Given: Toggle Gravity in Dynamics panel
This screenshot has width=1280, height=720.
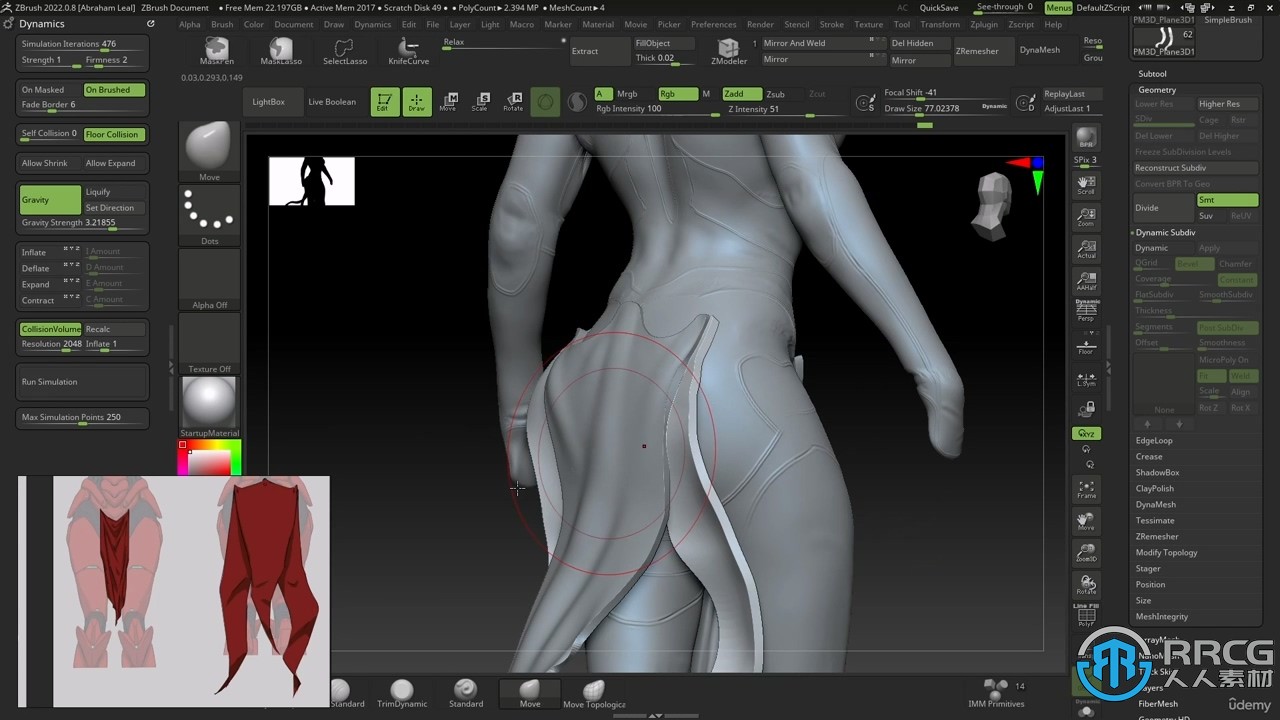Looking at the screenshot, I should 50,199.
